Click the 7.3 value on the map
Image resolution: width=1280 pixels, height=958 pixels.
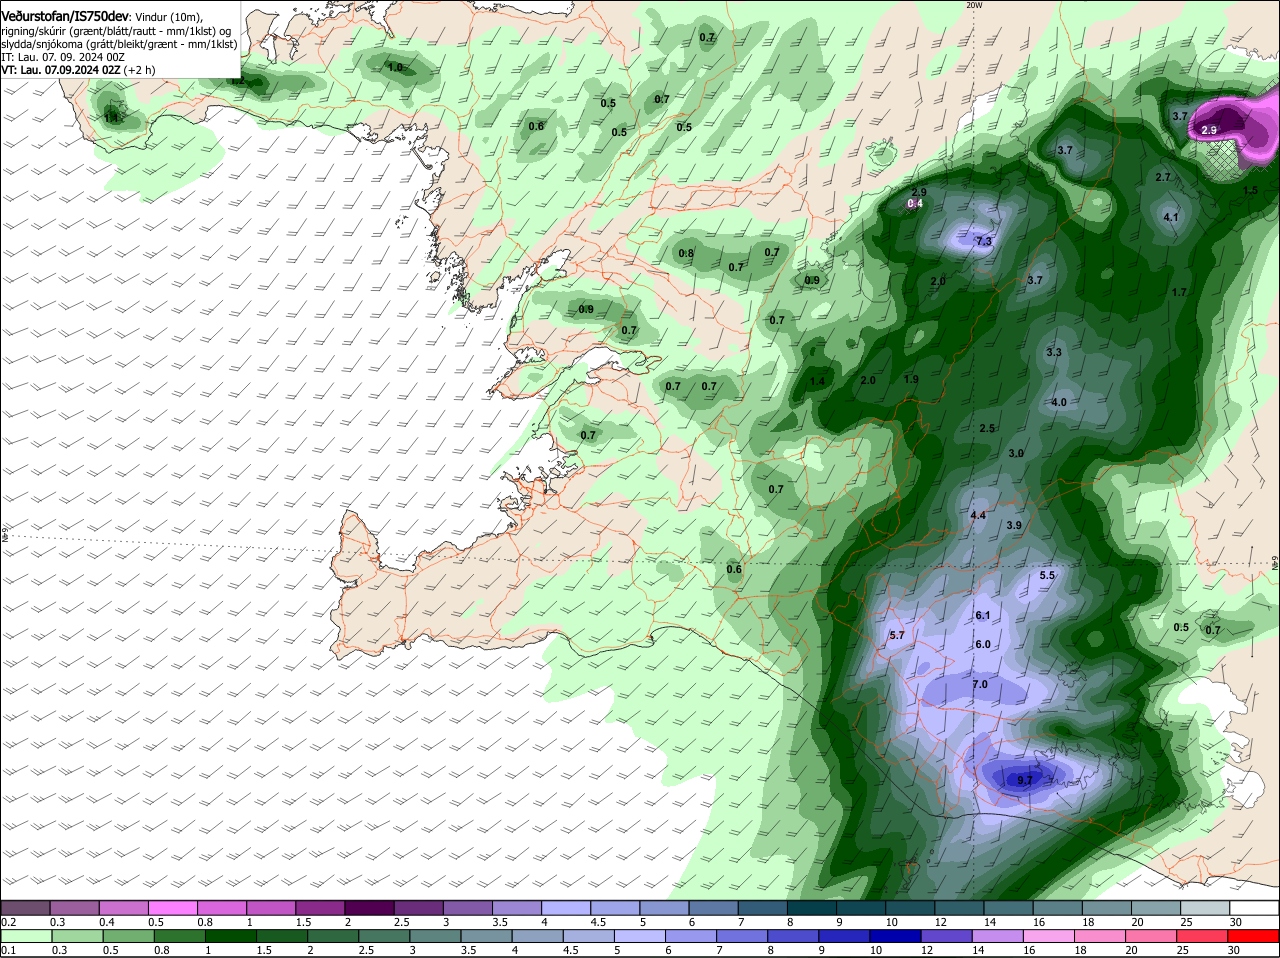pos(983,241)
